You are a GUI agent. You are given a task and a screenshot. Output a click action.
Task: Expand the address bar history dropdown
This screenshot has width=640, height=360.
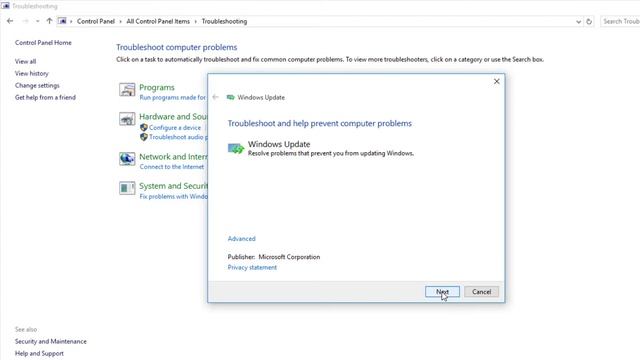[578, 22]
